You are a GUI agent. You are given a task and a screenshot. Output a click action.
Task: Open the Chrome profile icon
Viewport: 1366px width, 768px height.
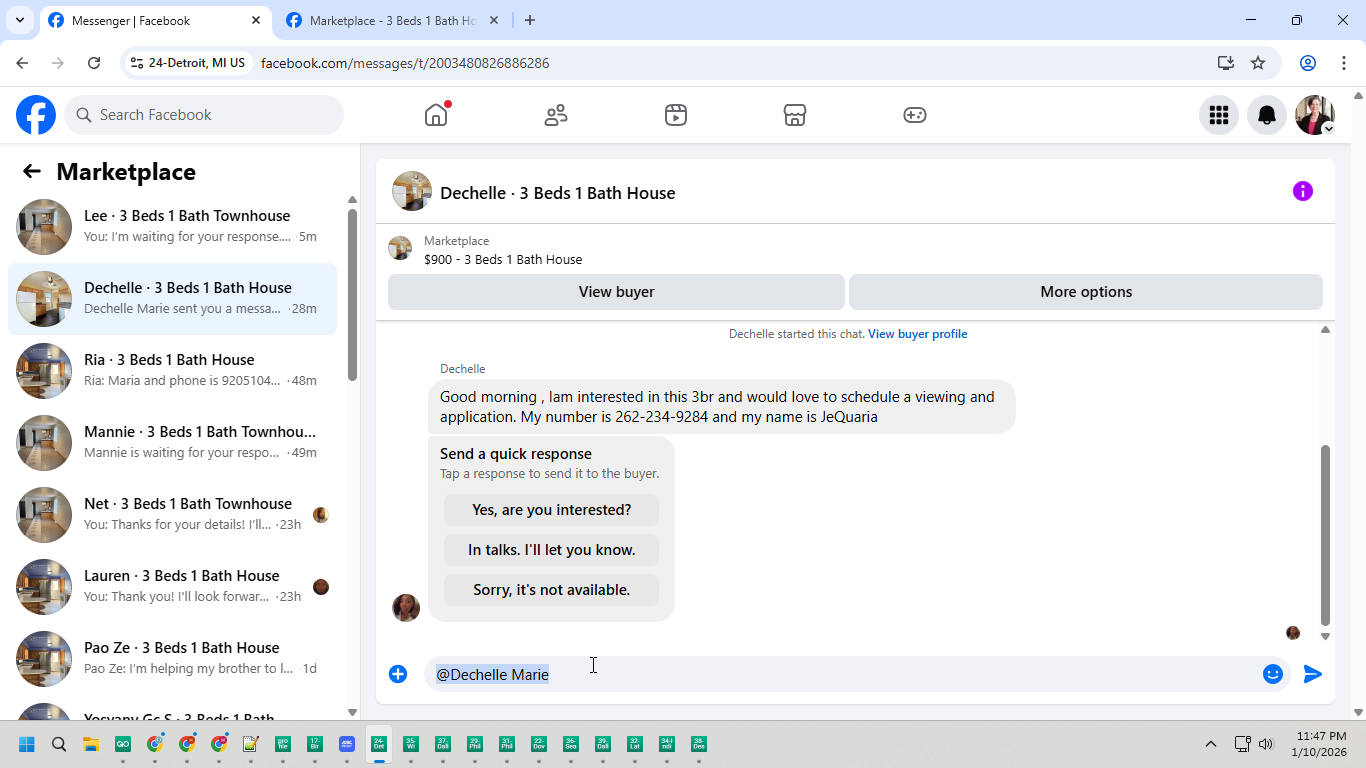1308,63
